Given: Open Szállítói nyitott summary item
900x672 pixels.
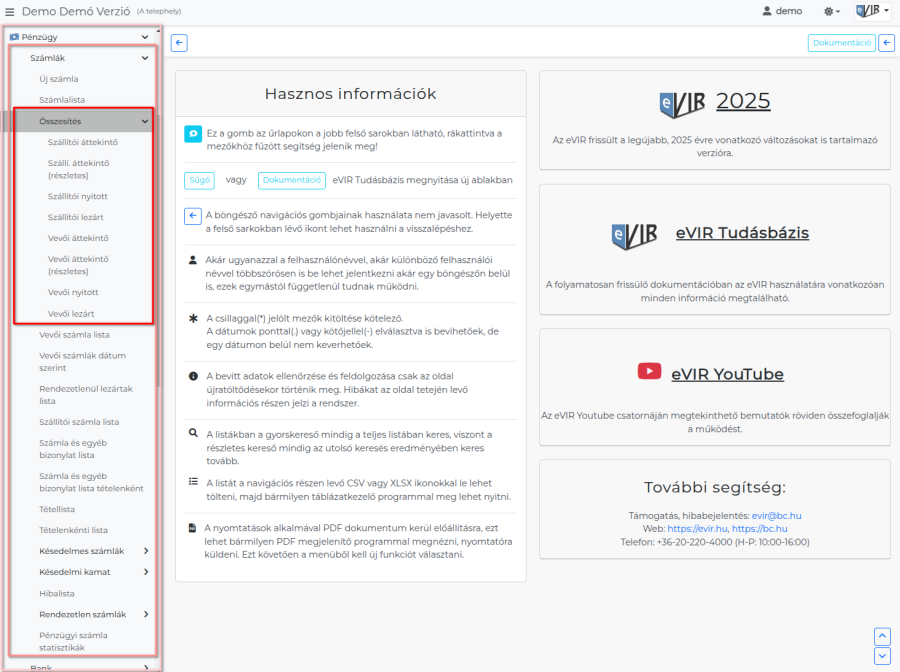Looking at the screenshot, I should pyautogui.click(x=78, y=196).
